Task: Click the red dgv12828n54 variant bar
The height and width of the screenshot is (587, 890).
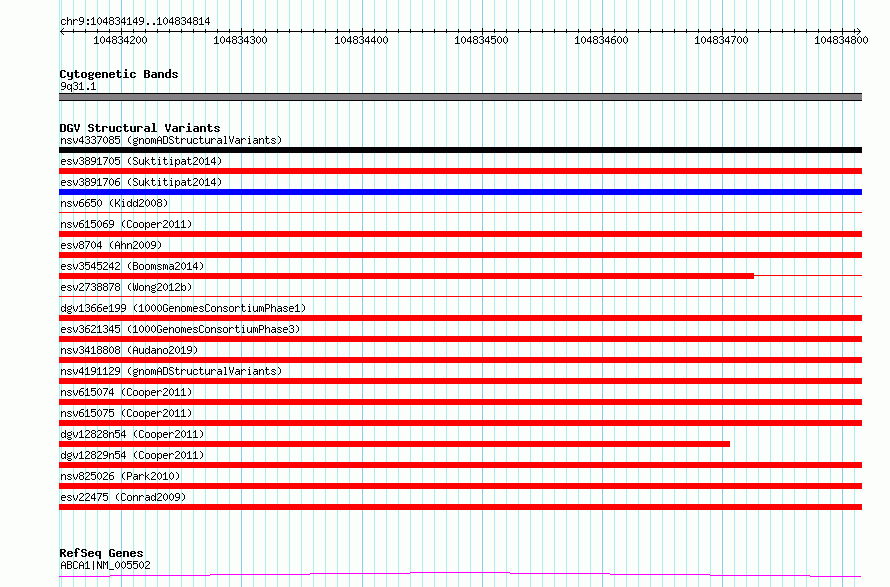Action: coord(394,444)
